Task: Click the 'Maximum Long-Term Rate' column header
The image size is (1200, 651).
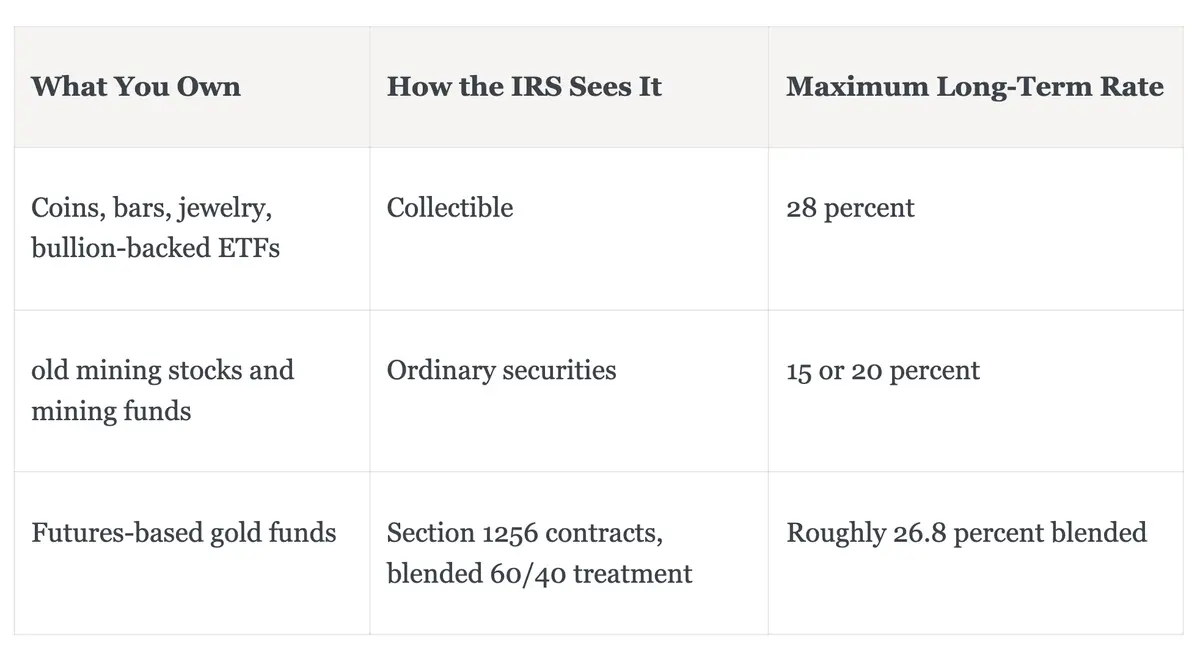Action: [x=976, y=87]
